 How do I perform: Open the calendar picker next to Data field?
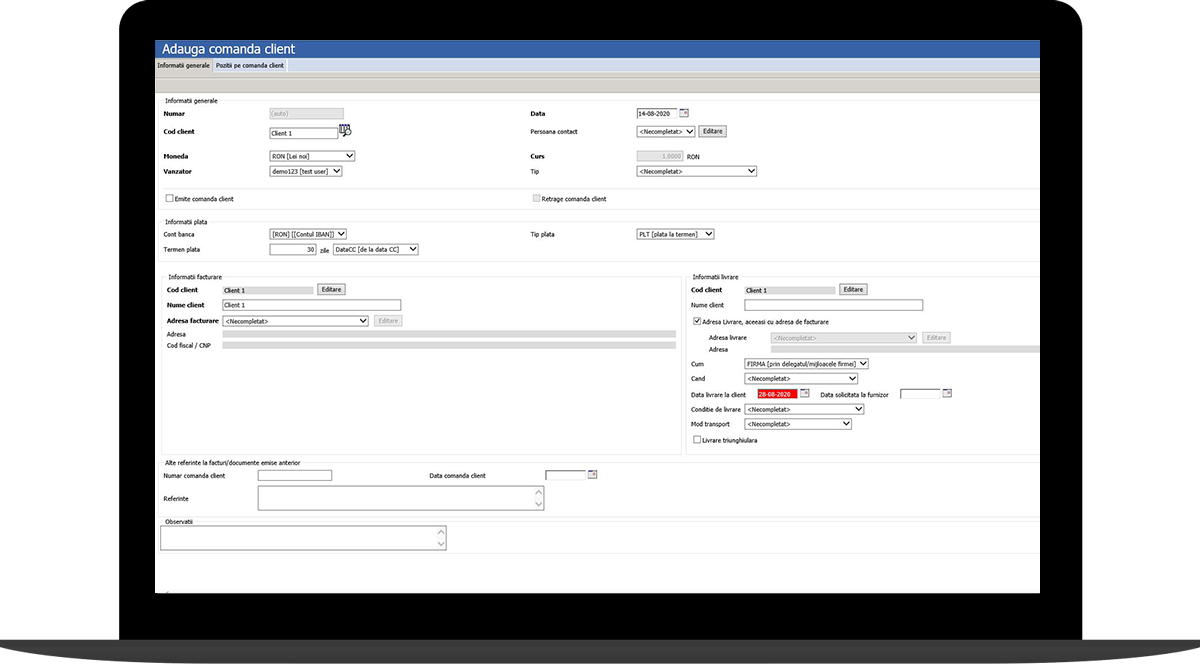(x=684, y=113)
